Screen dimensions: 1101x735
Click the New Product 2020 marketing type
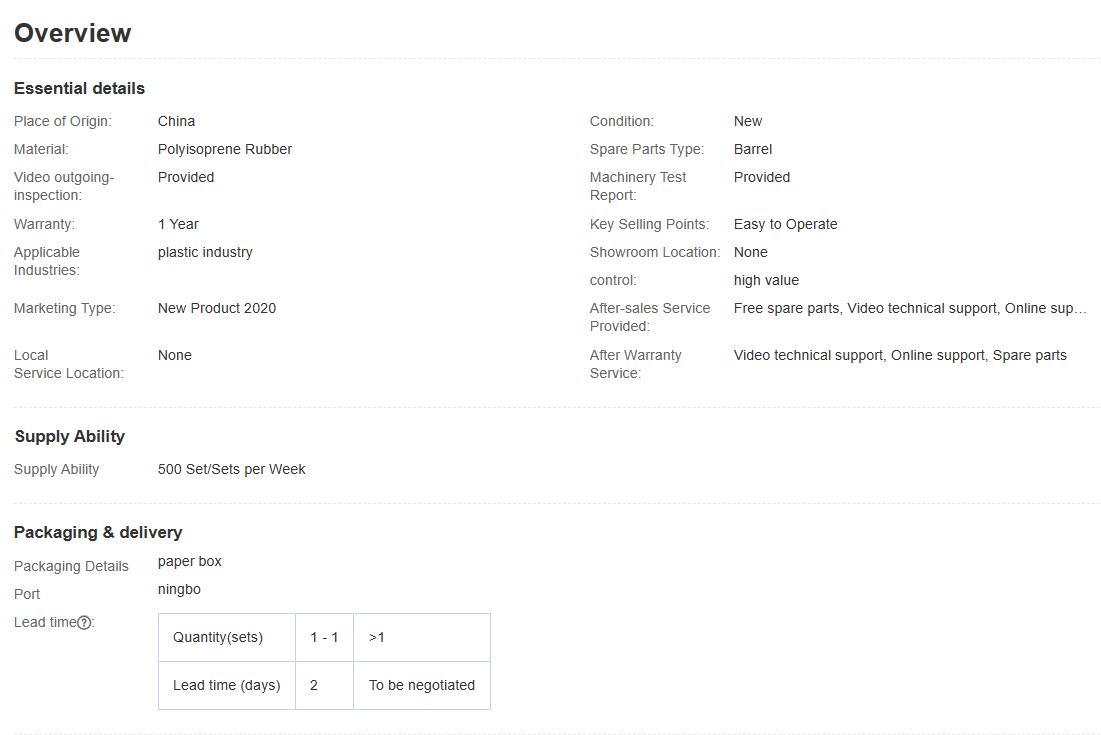click(217, 308)
